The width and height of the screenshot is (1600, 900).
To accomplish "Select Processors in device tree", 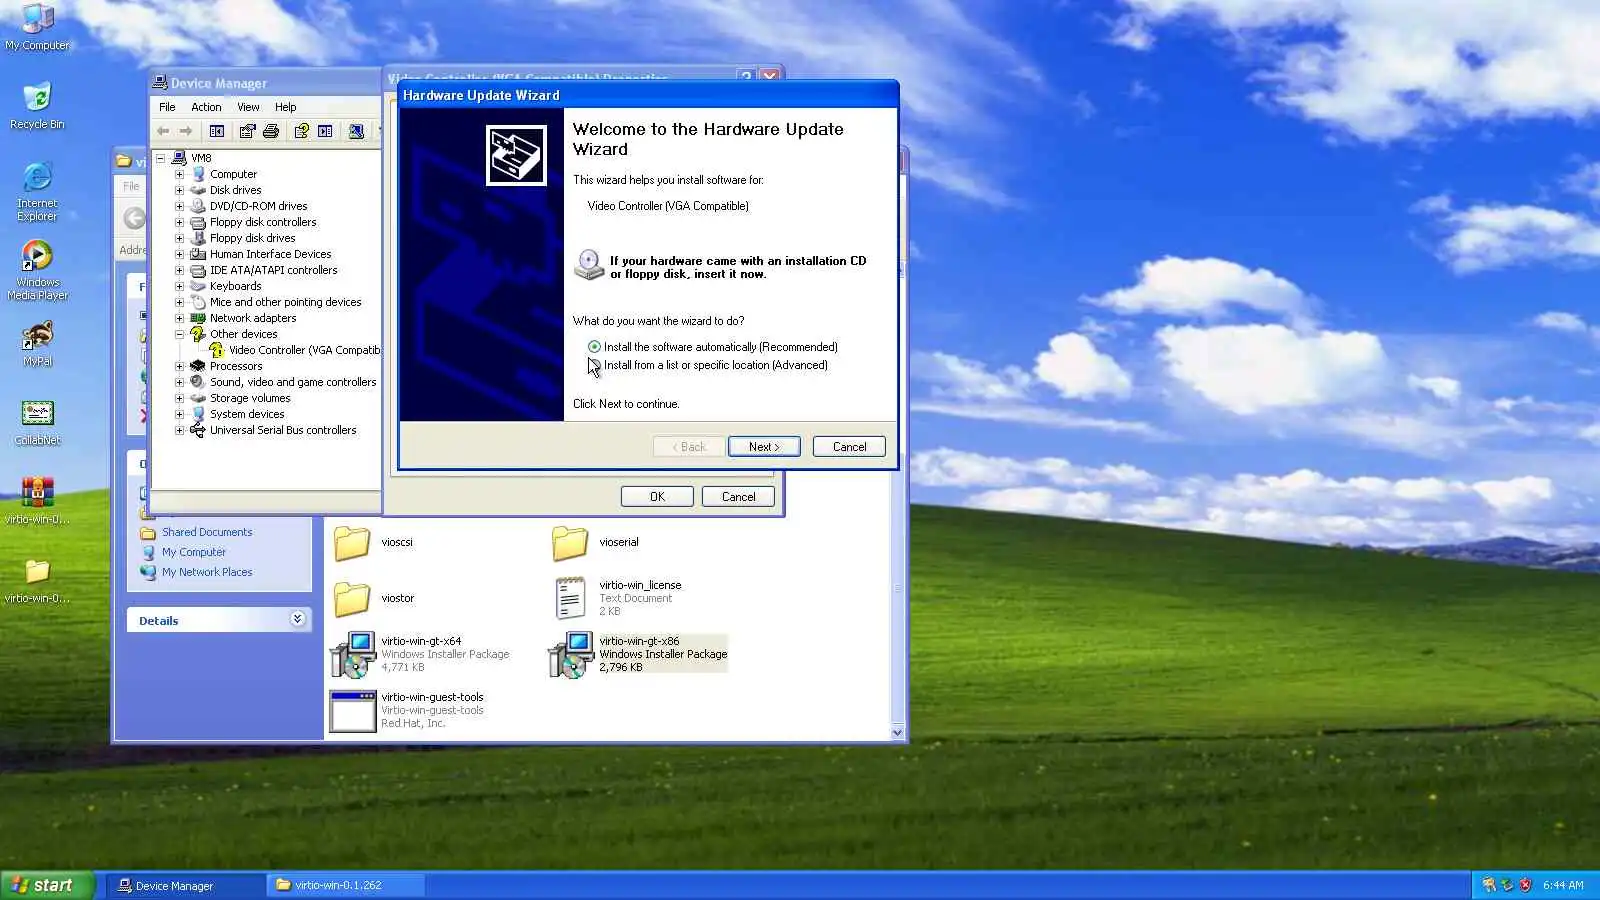I will 236,366.
